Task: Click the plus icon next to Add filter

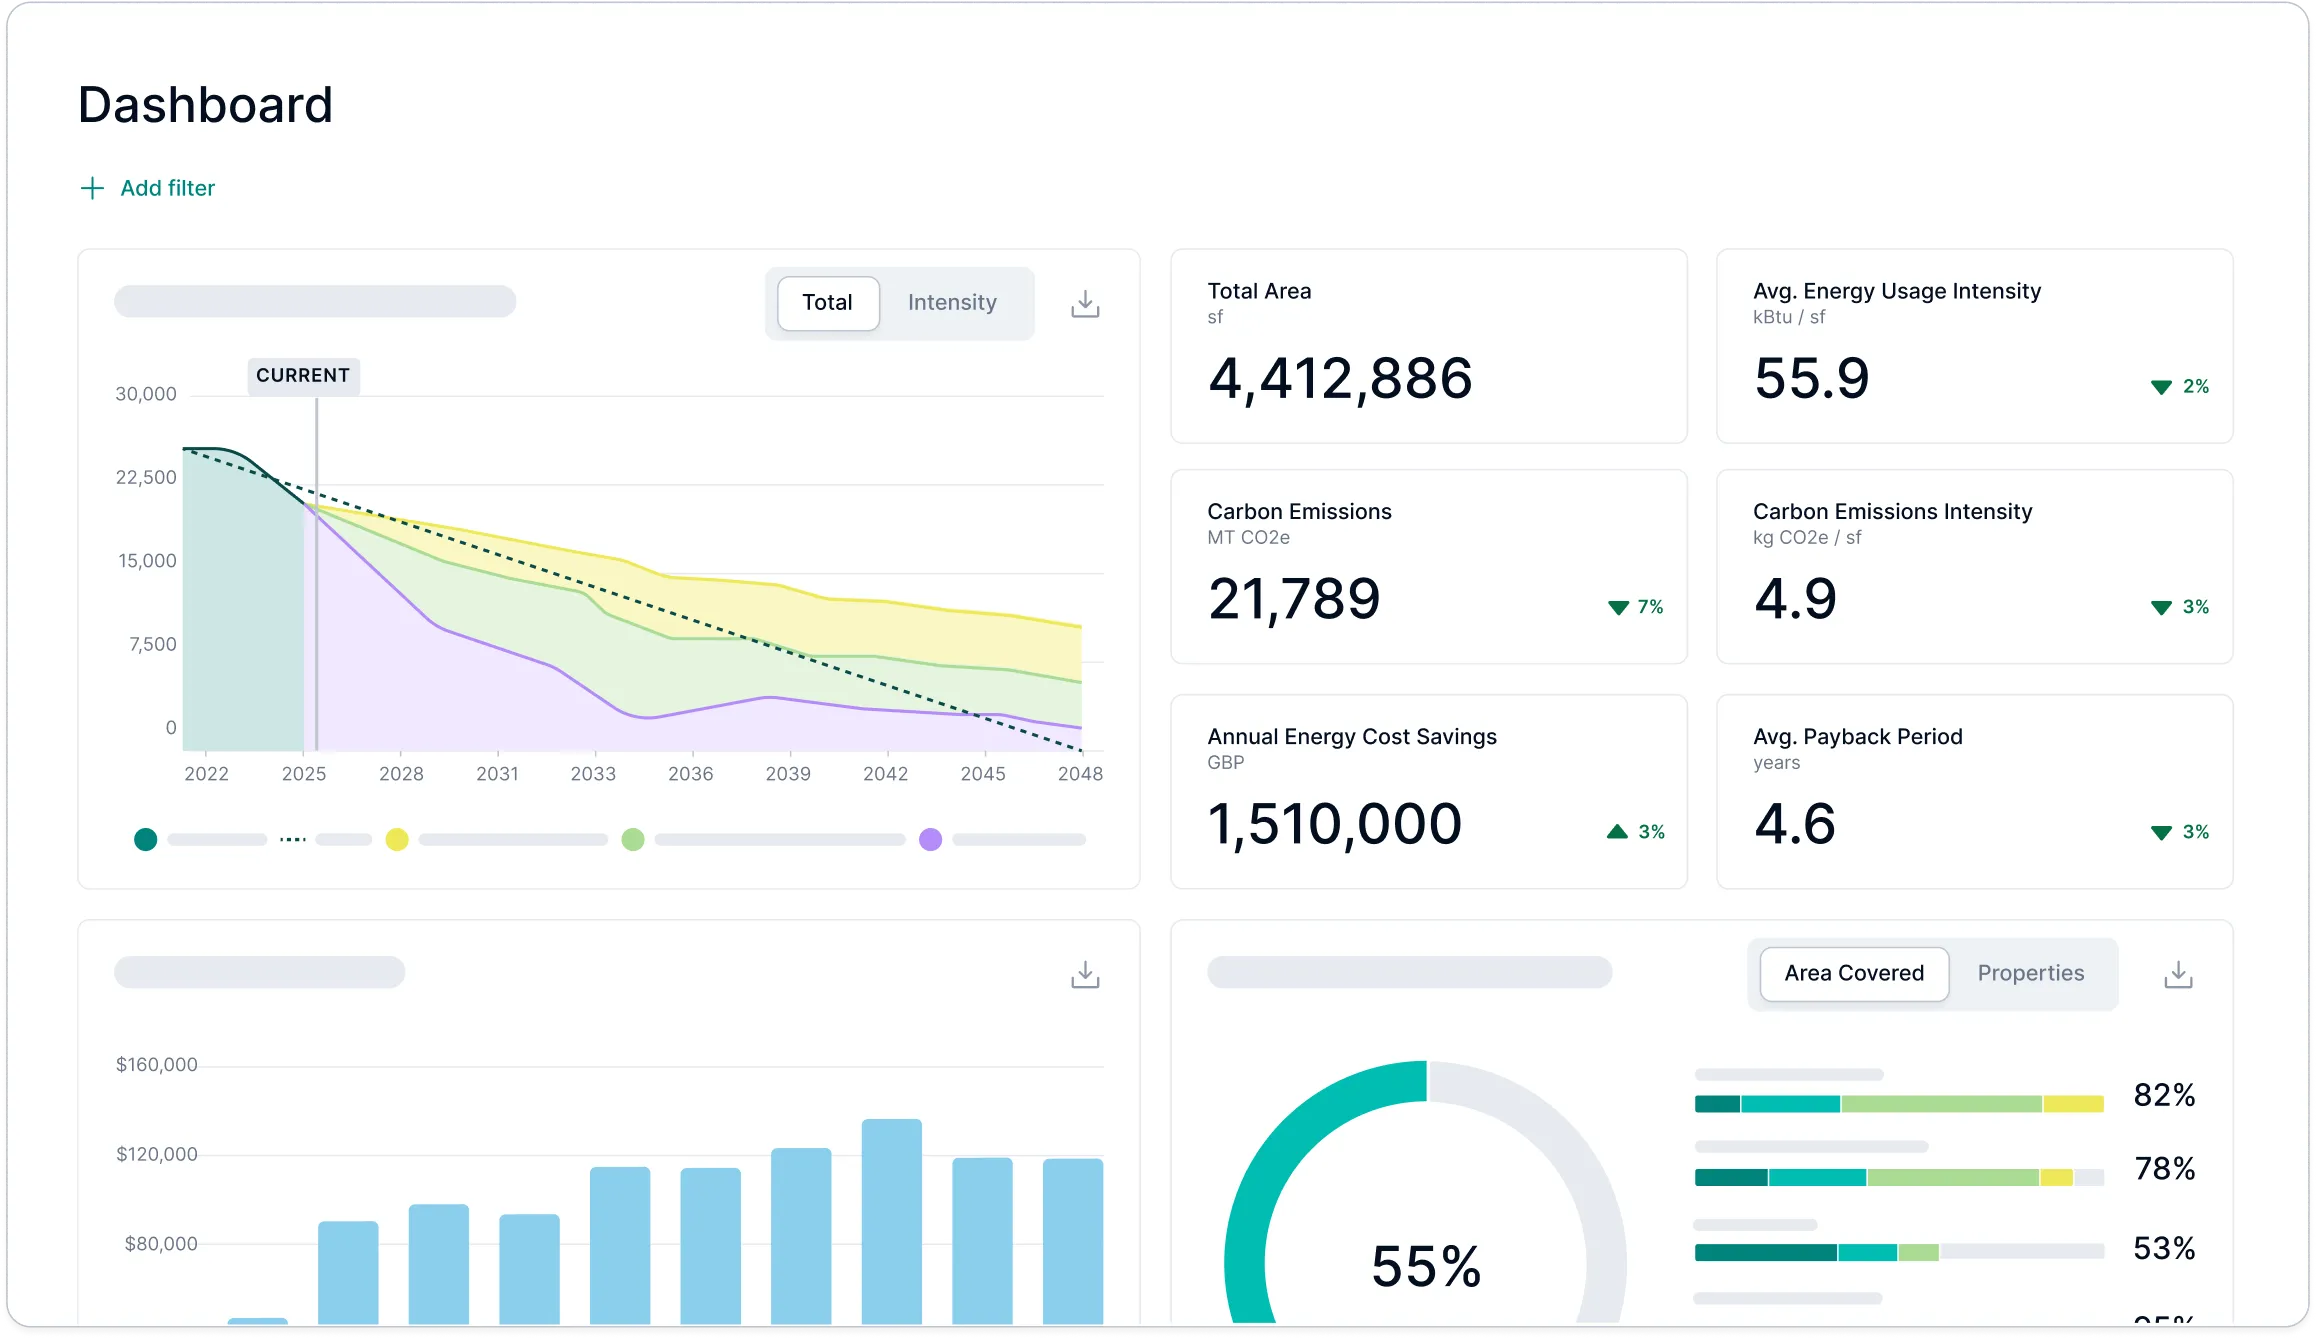Action: click(91, 188)
